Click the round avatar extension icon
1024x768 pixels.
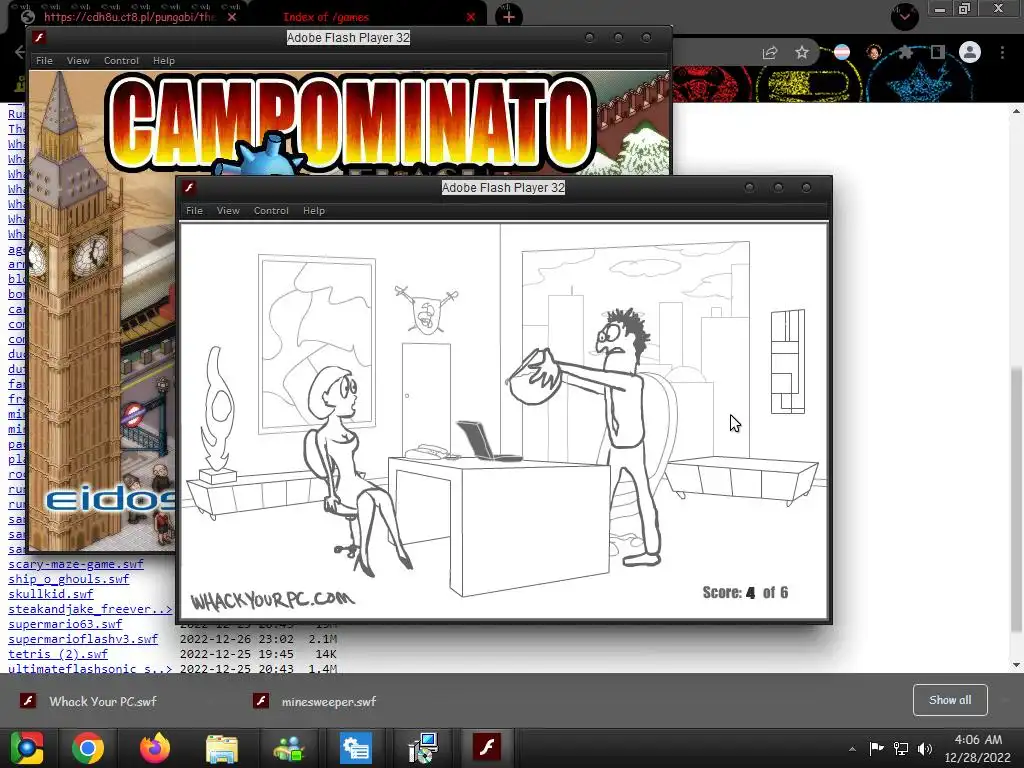(874, 52)
